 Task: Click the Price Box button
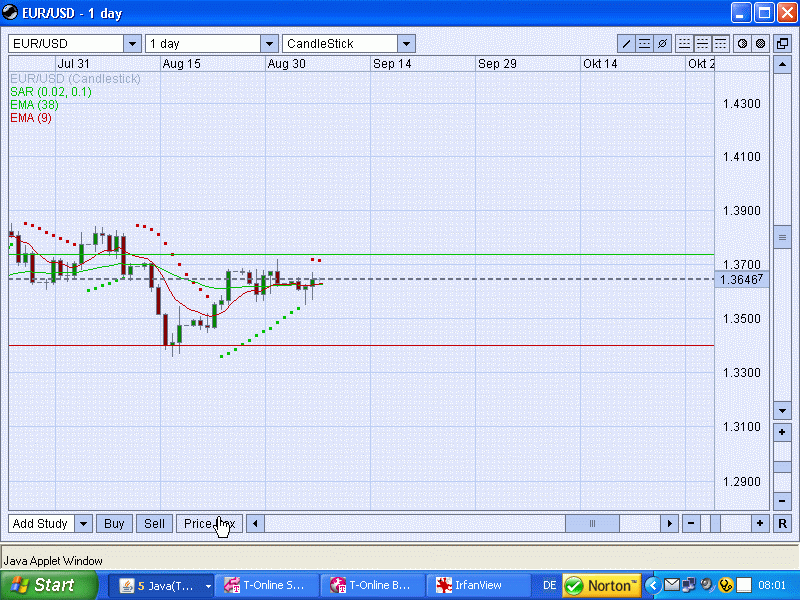209,523
